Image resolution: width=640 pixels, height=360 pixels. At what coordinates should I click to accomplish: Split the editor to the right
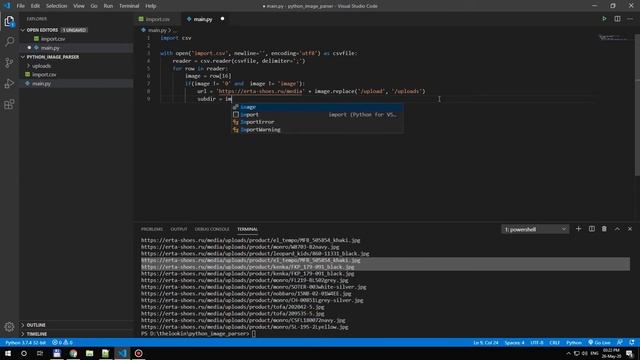(617, 19)
